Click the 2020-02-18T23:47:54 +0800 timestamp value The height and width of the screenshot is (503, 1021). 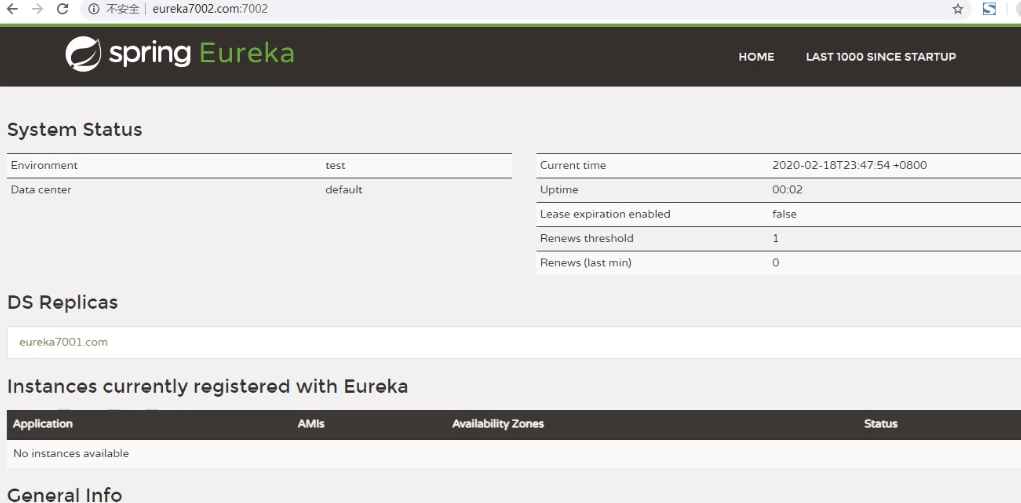(850, 165)
